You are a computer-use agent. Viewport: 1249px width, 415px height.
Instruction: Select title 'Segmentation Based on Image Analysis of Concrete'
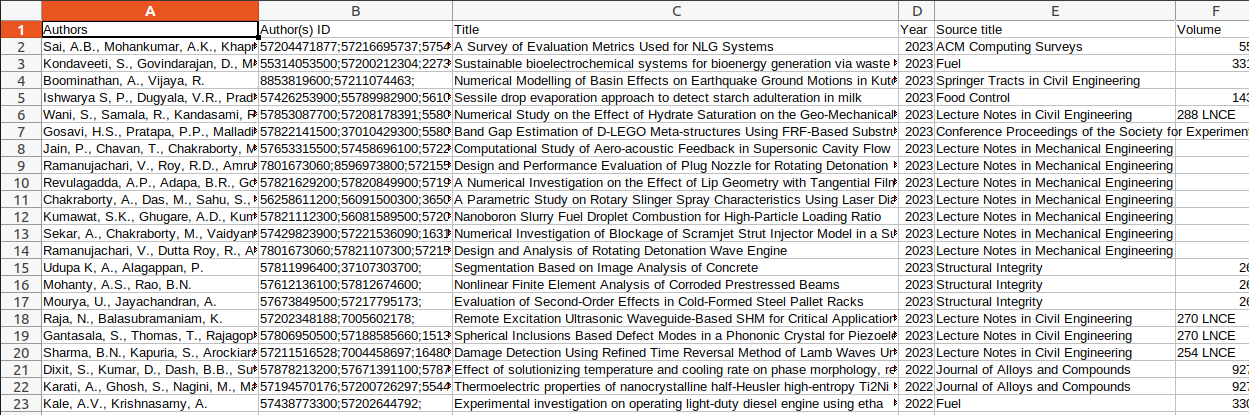coord(675,268)
